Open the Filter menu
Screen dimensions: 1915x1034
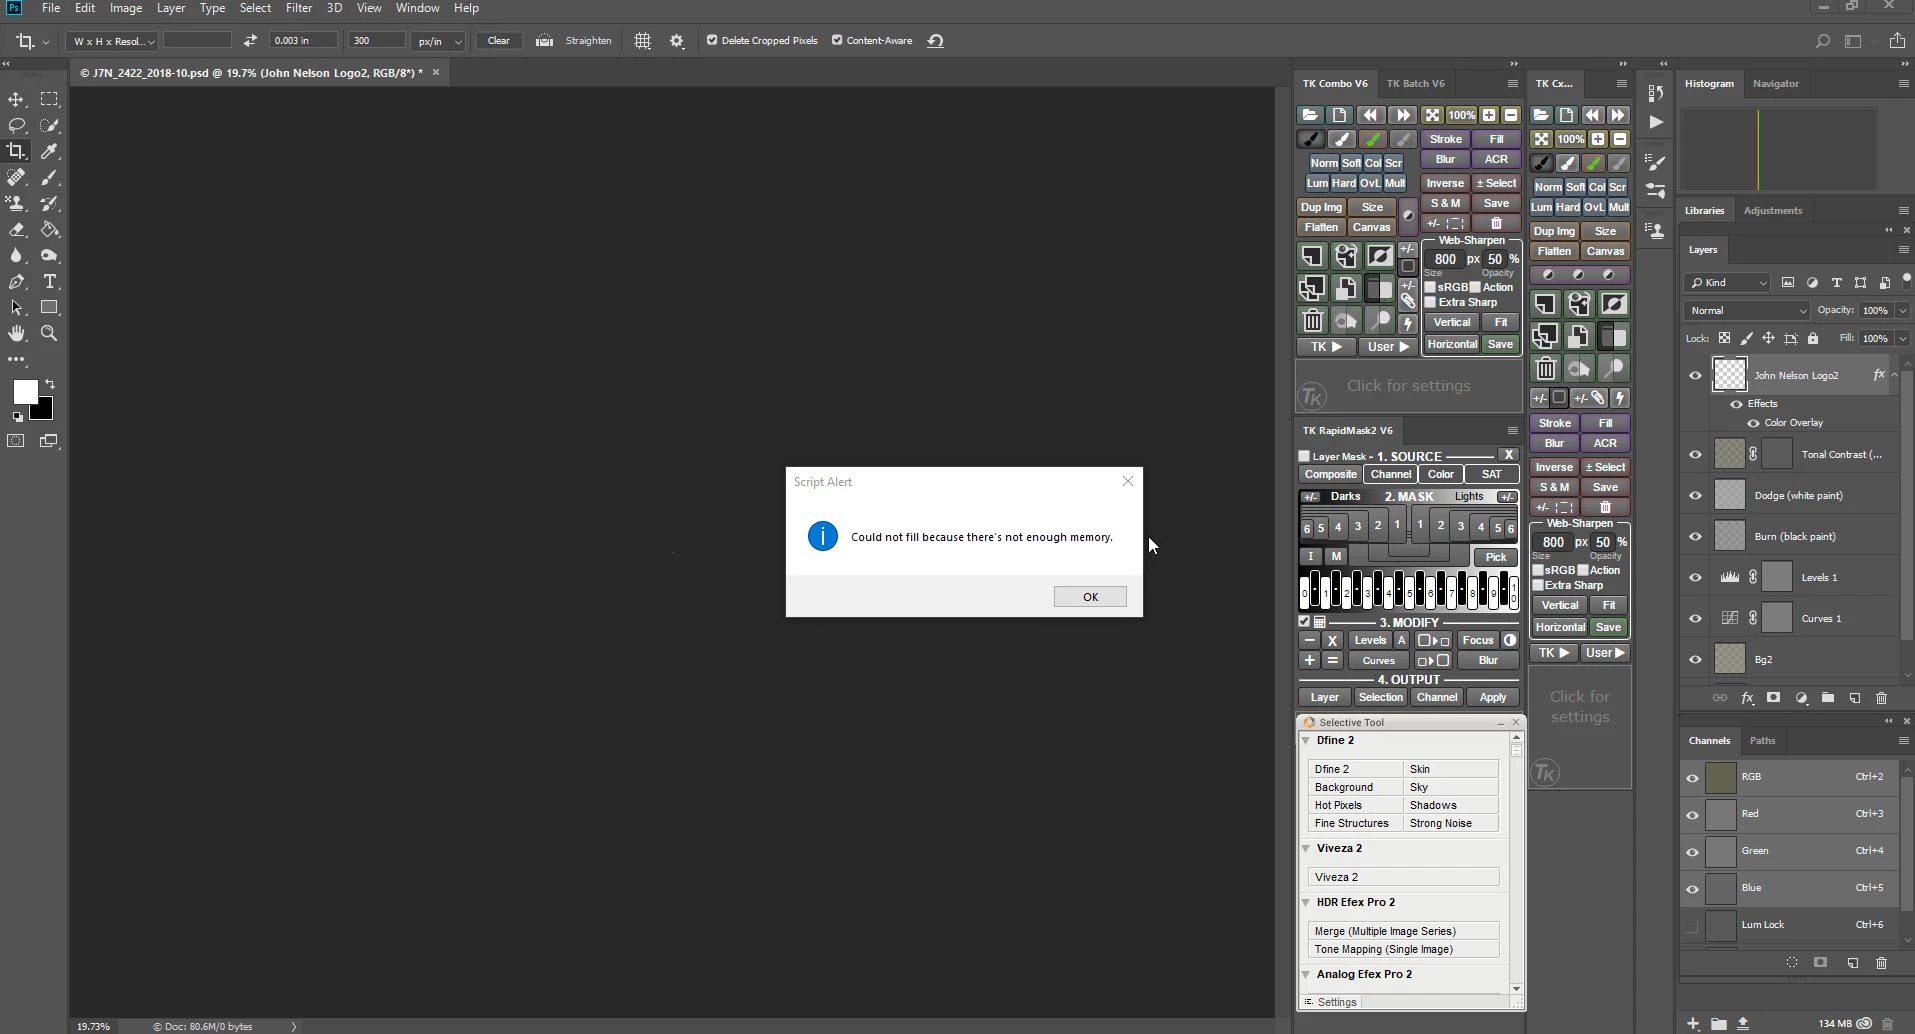(x=299, y=8)
